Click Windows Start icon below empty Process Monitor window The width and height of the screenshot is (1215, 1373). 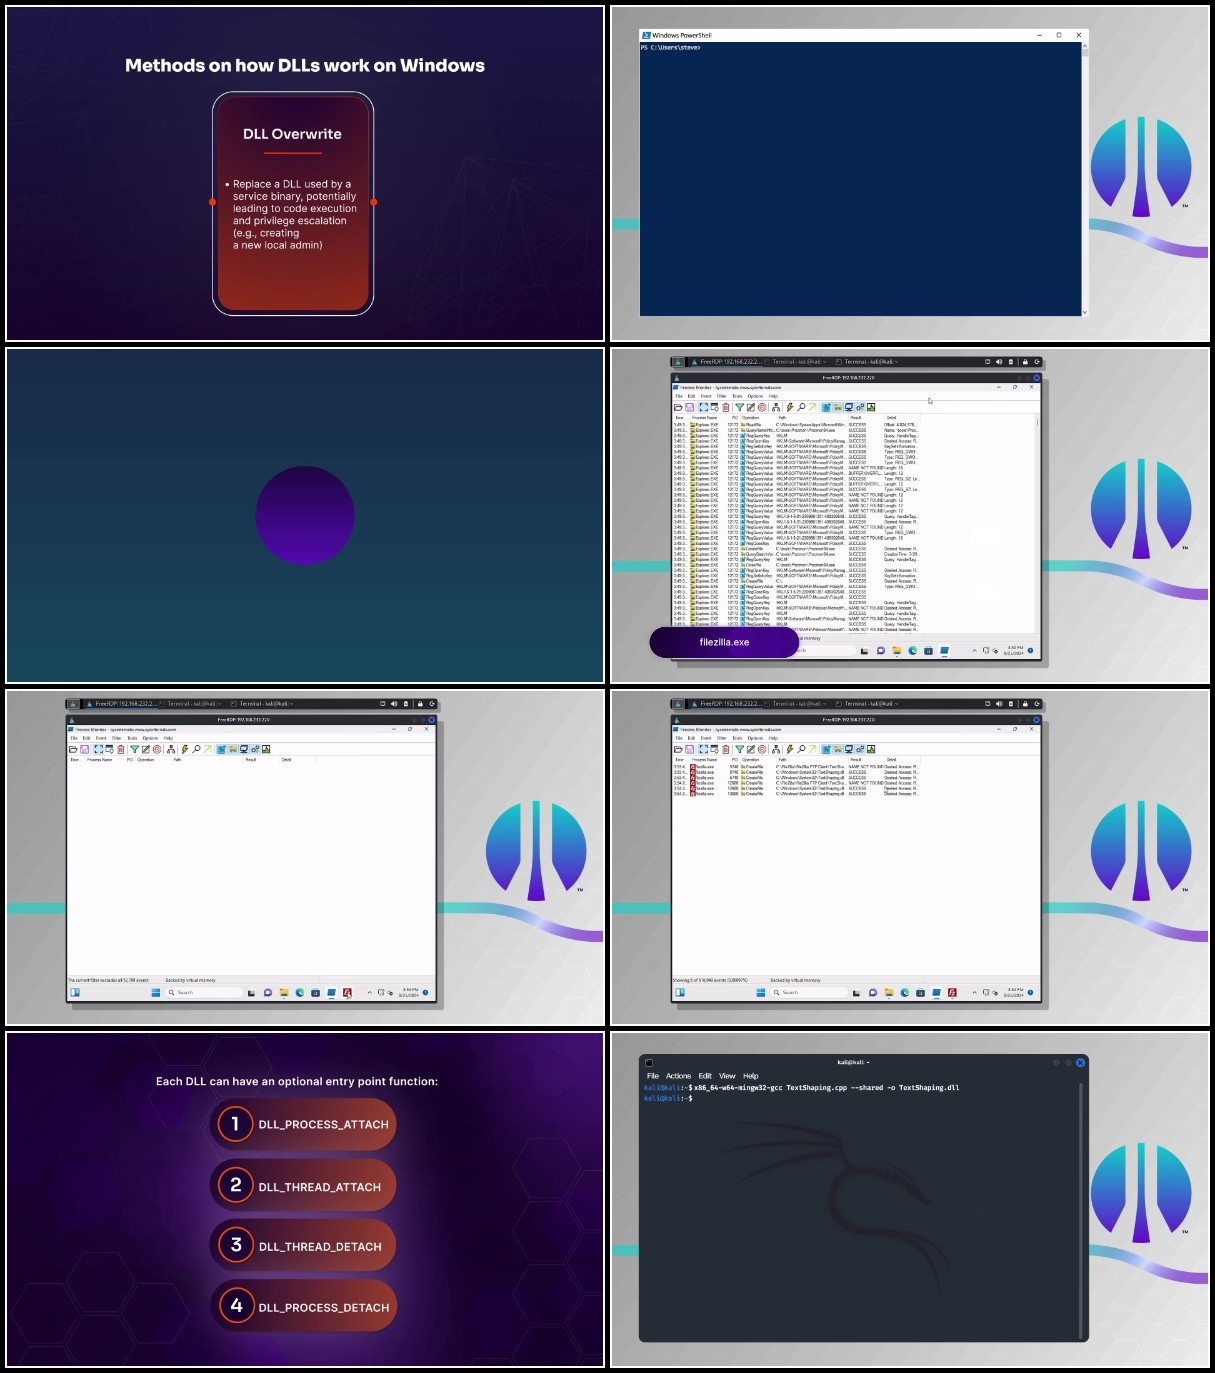[155, 993]
